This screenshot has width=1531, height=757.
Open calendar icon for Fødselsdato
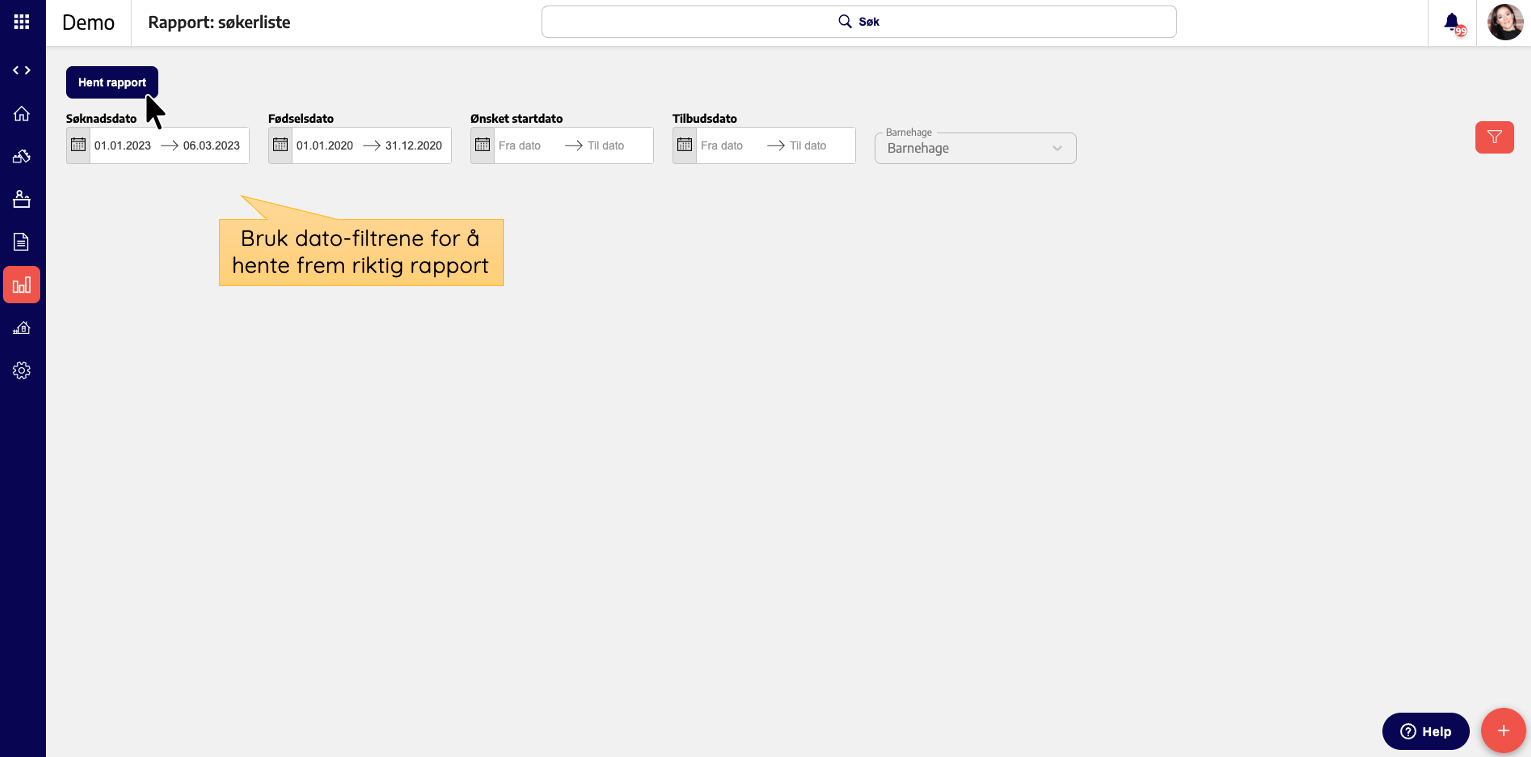[x=281, y=145]
